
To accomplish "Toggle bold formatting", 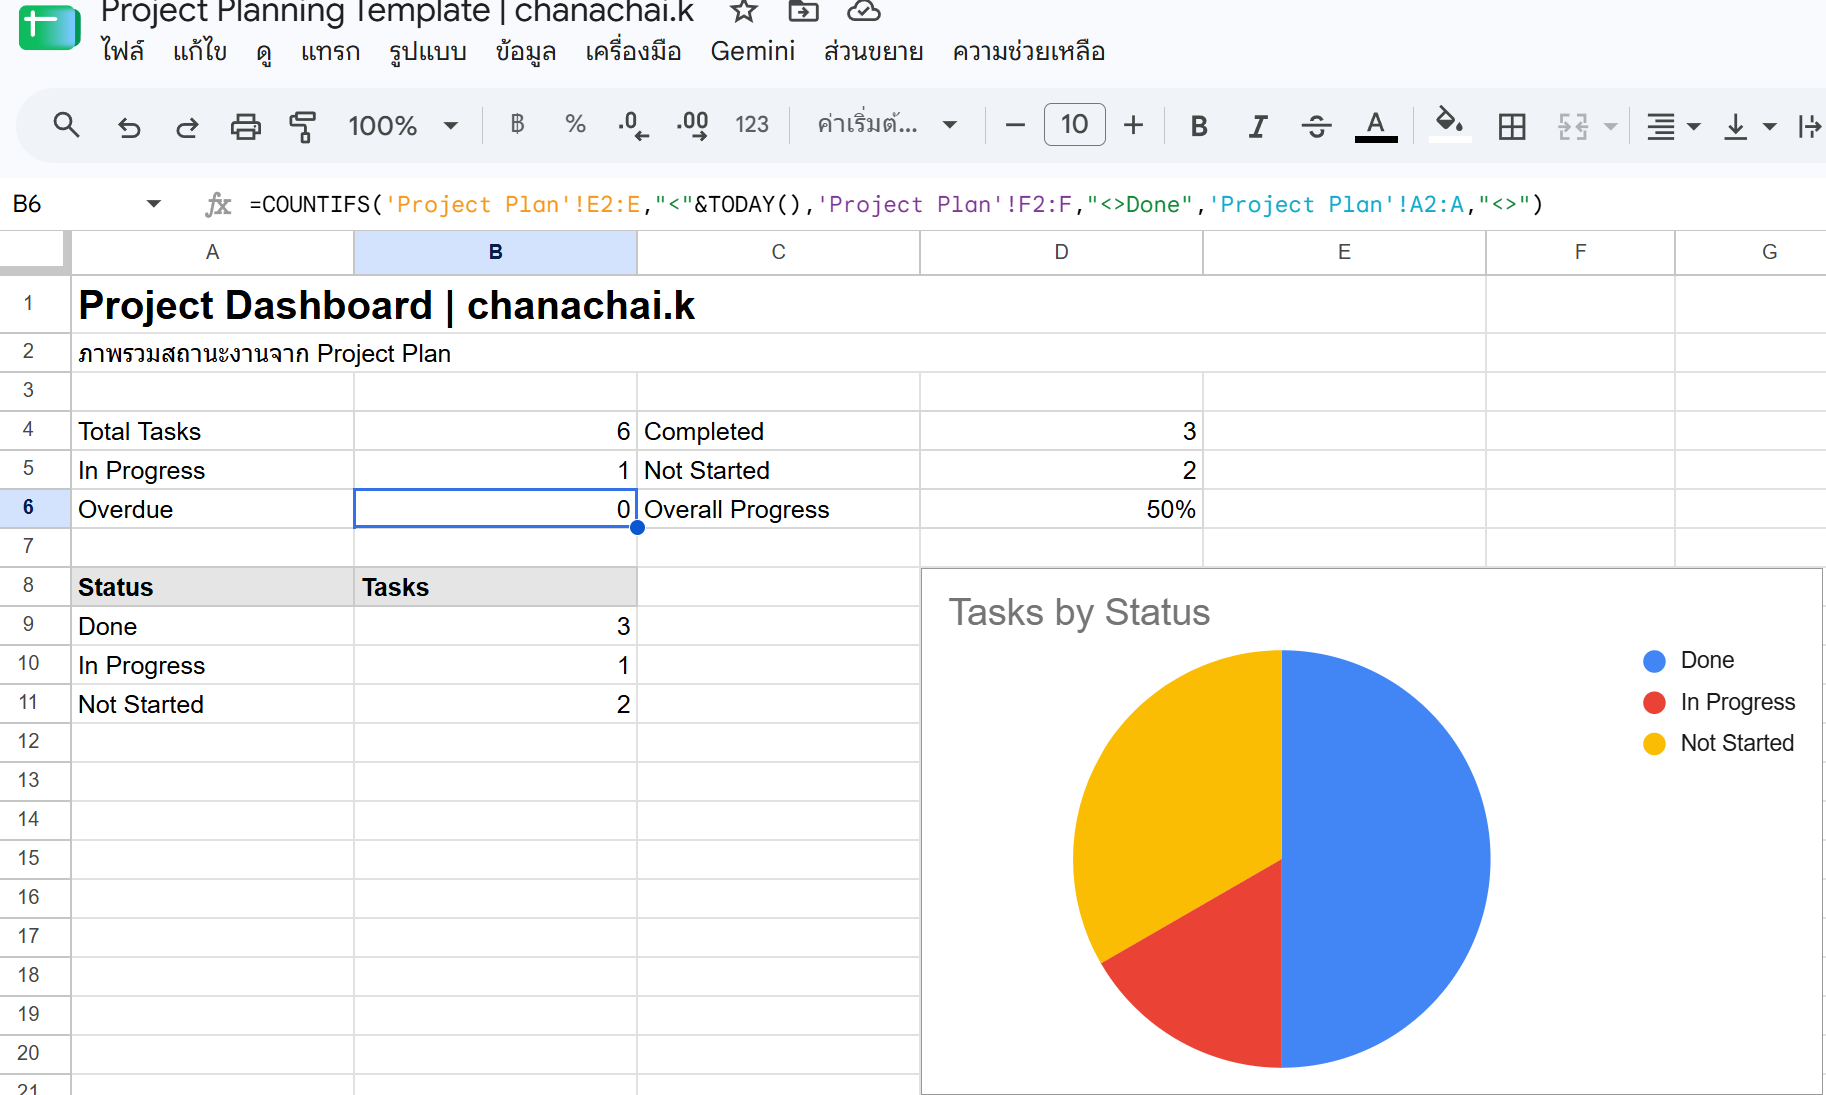I will click(x=1199, y=126).
